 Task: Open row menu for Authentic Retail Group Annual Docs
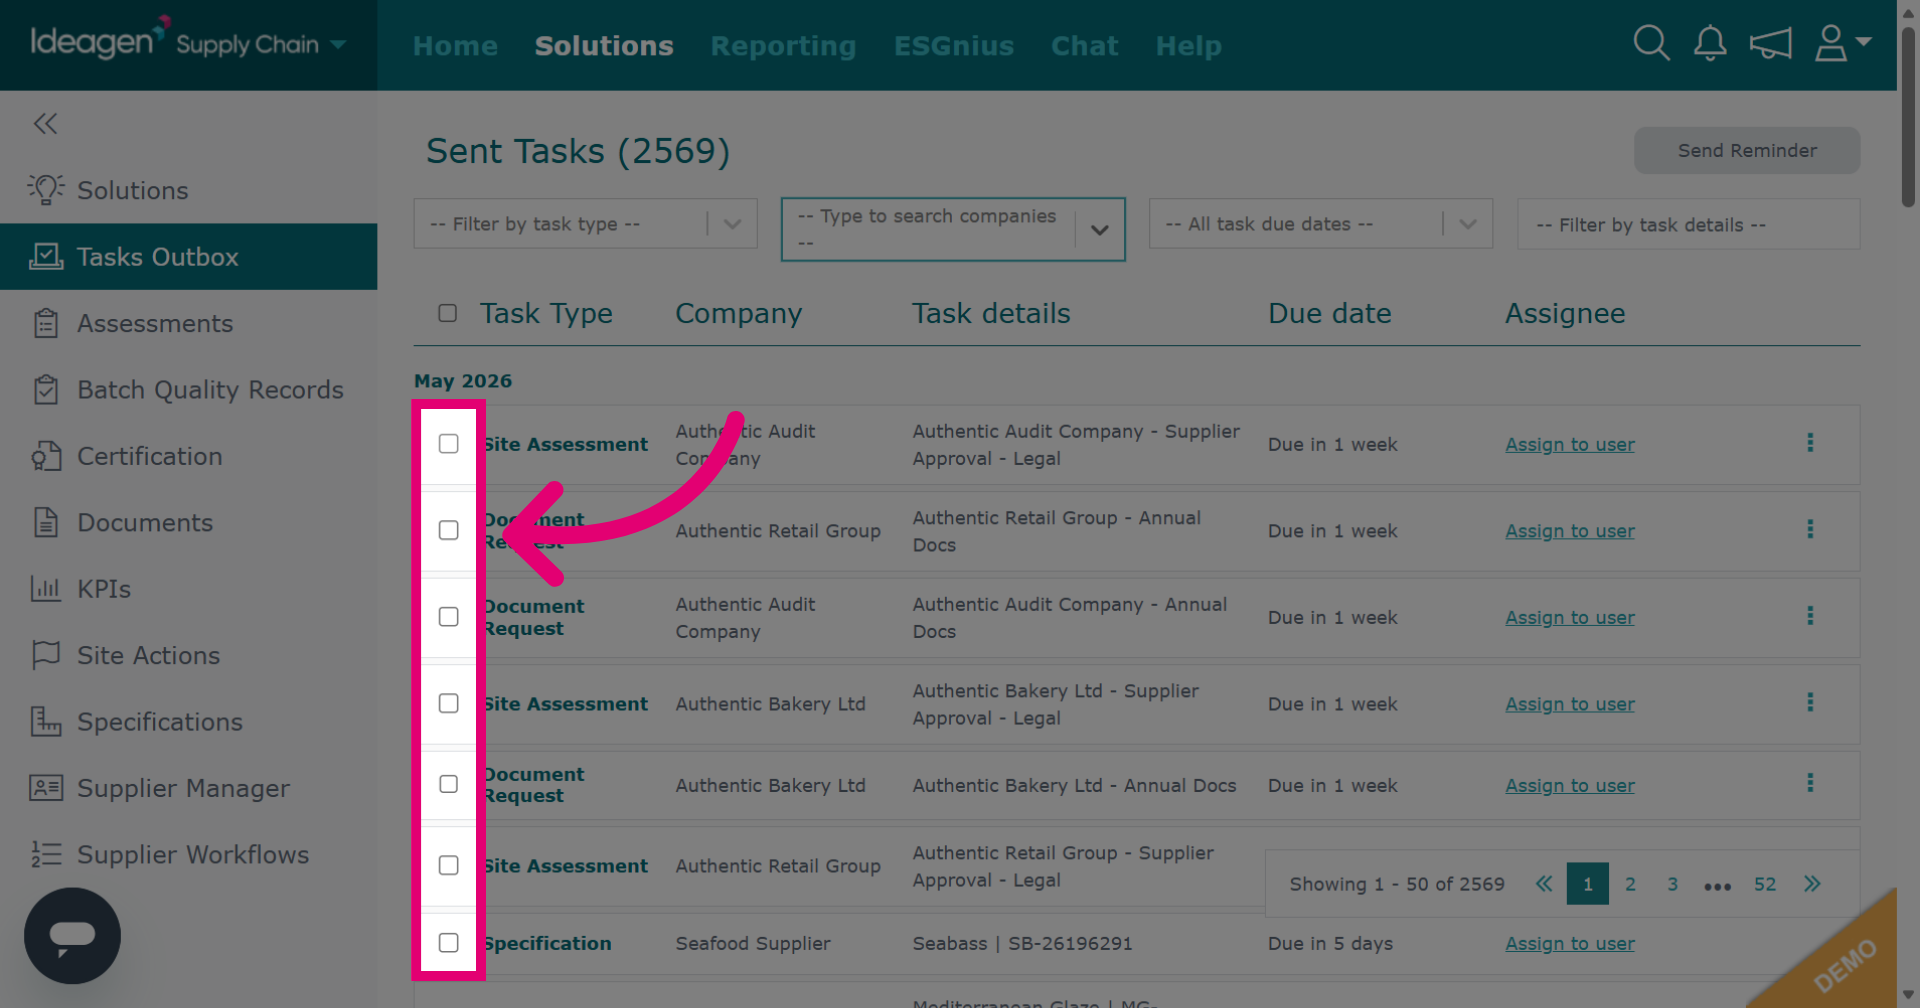1810,529
